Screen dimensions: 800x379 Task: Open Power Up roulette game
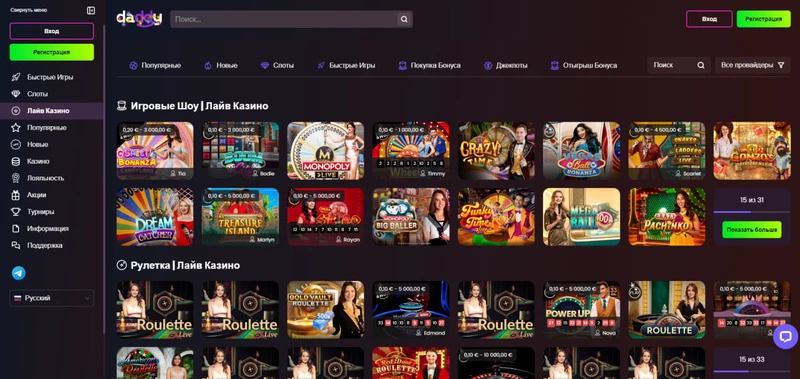(581, 310)
